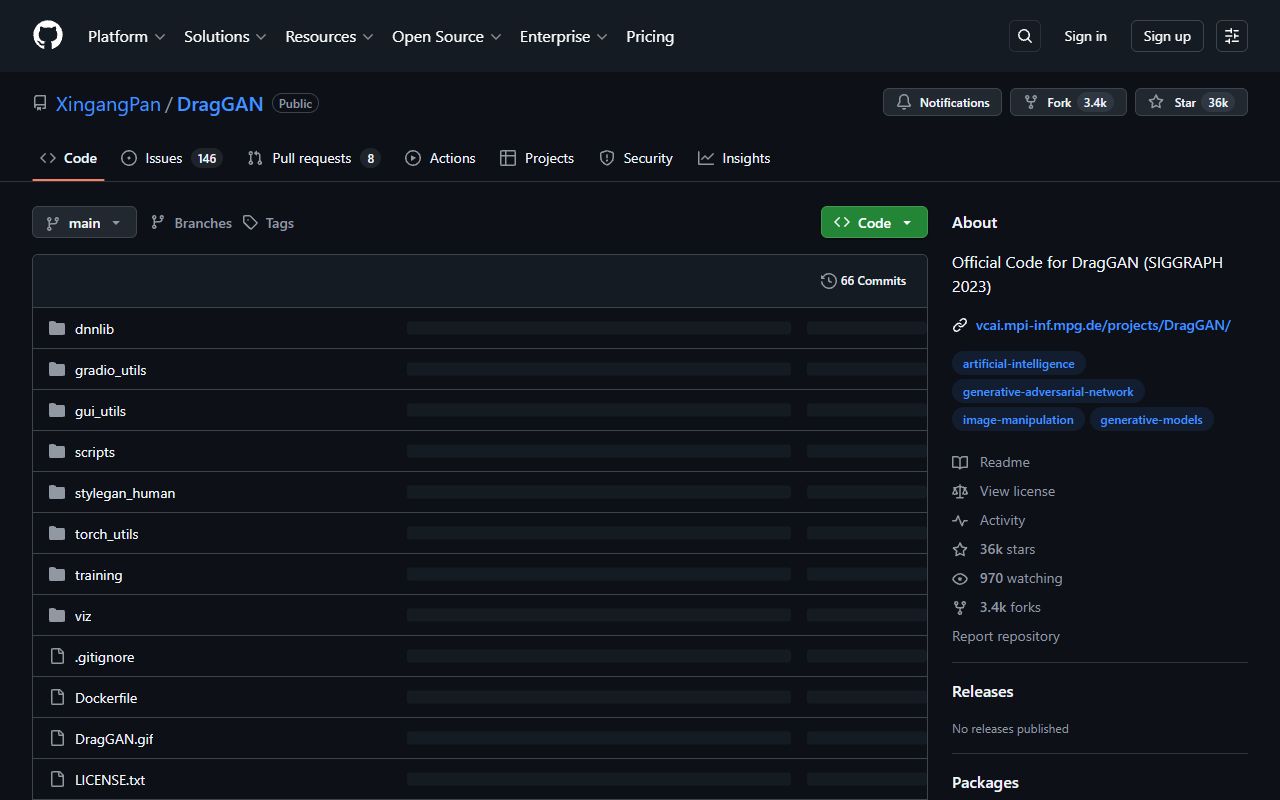Click the commit history clock icon
The width and height of the screenshot is (1280, 800).
tap(829, 281)
